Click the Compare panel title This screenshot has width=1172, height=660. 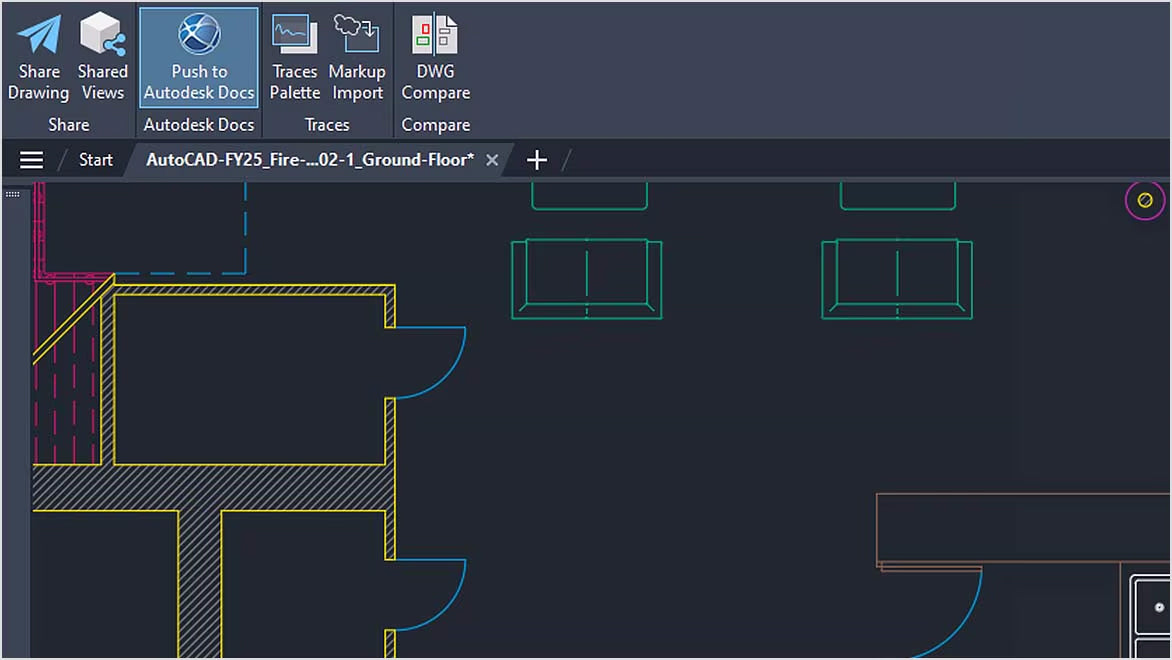click(x=435, y=125)
